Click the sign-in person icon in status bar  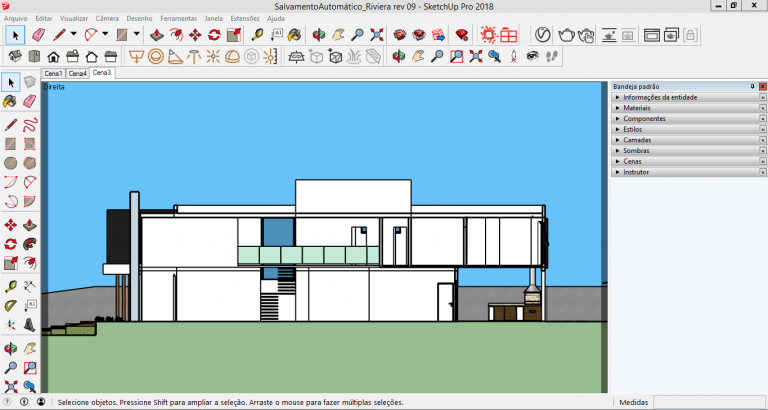click(x=41, y=402)
